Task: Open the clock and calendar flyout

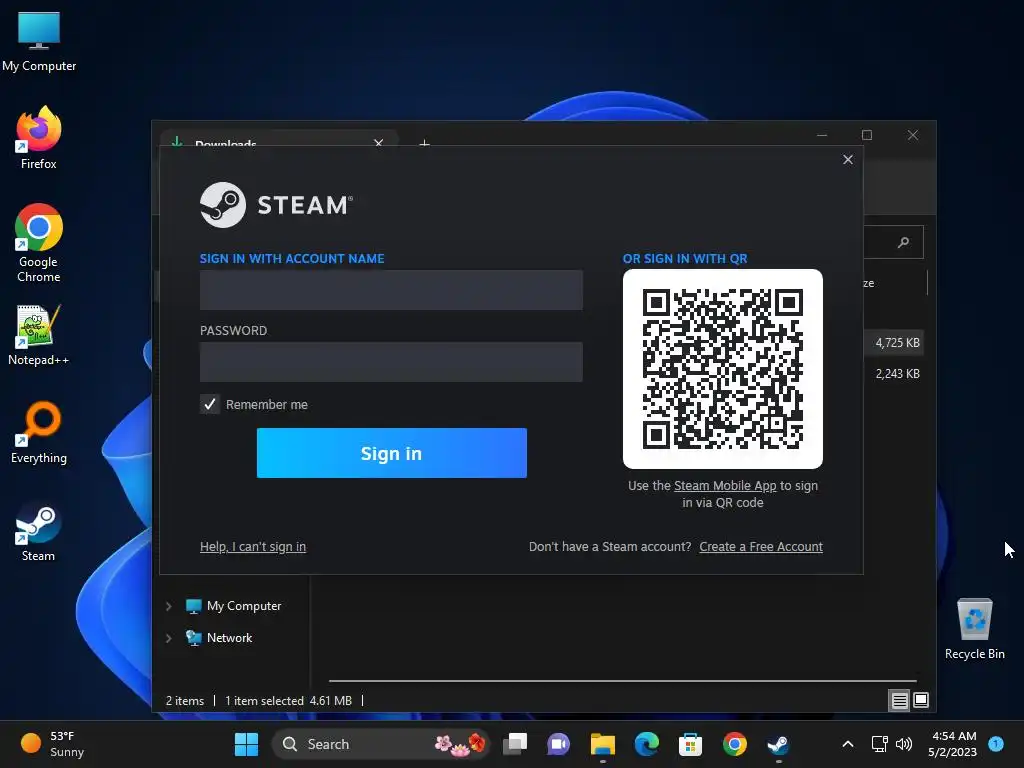Action: [x=953, y=744]
